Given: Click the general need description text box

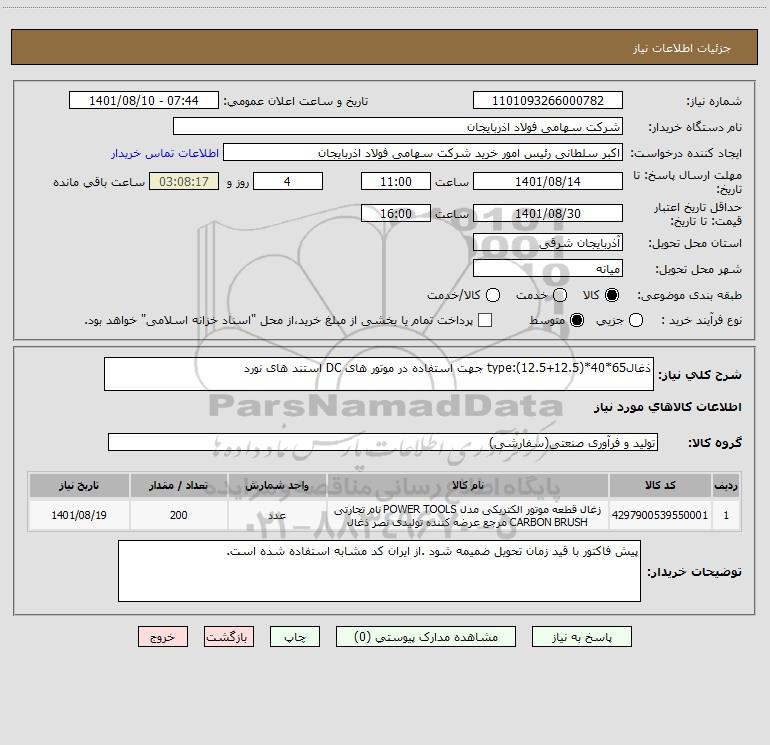Looking at the screenshot, I should 379,374.
